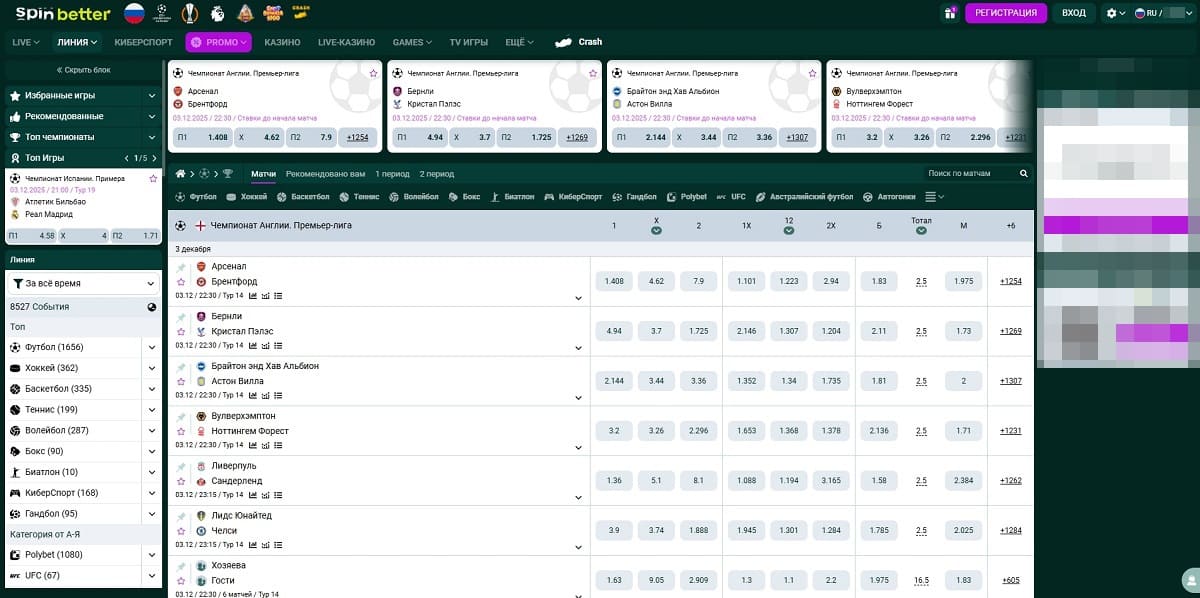Screen dimensions: 1200x598
Task: Open the chat support bubble icon
Action: [x=1189, y=579]
